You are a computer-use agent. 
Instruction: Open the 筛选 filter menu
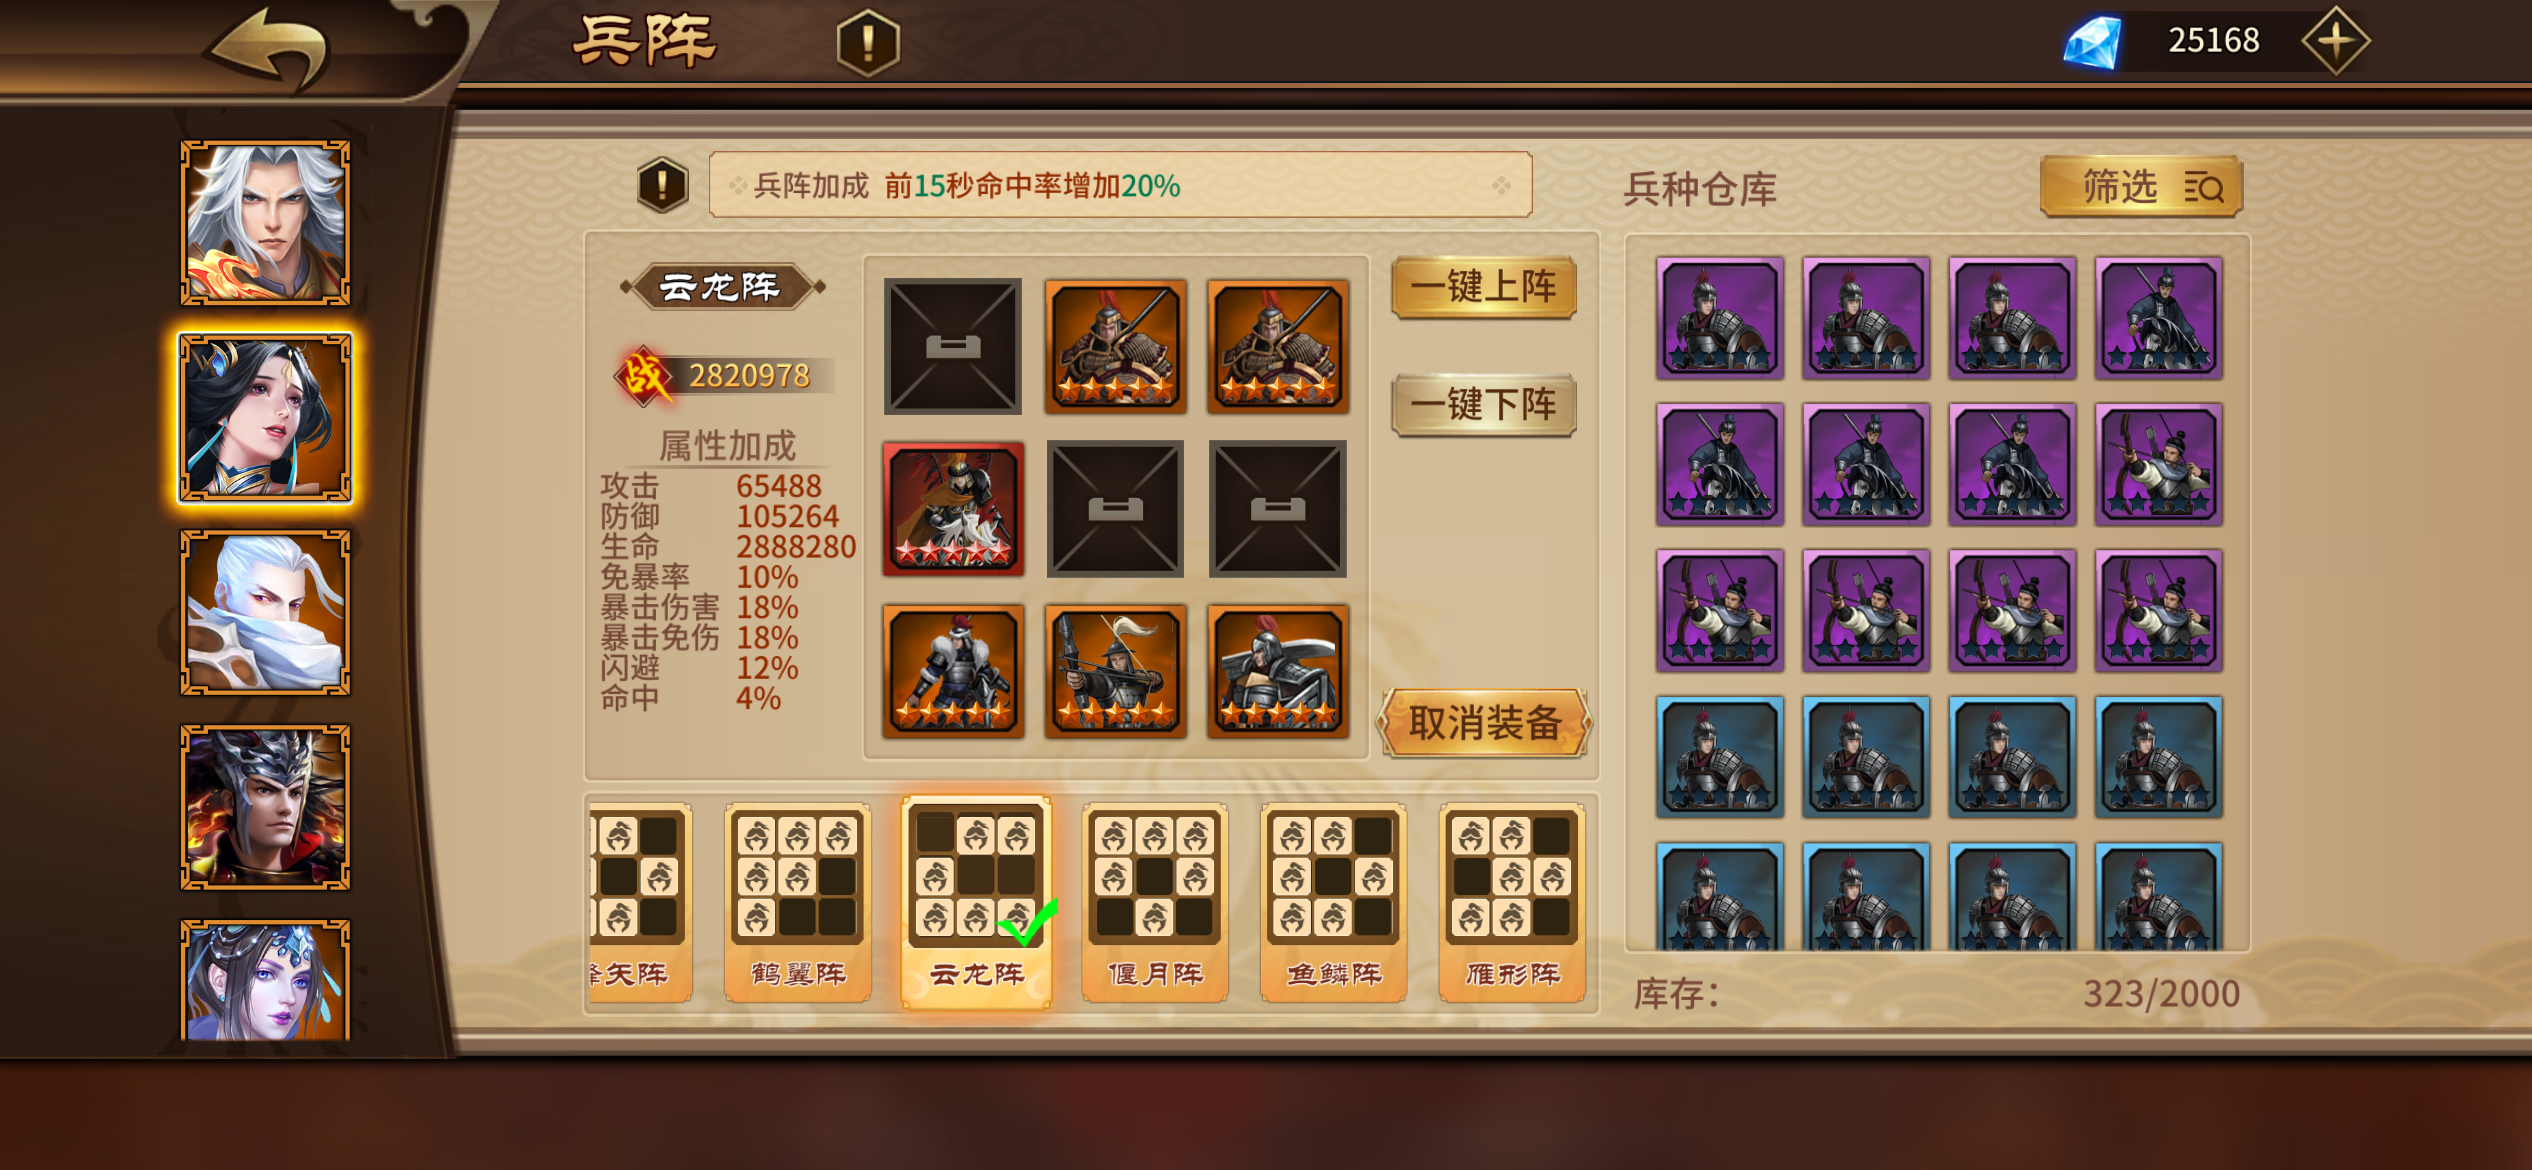(2141, 186)
